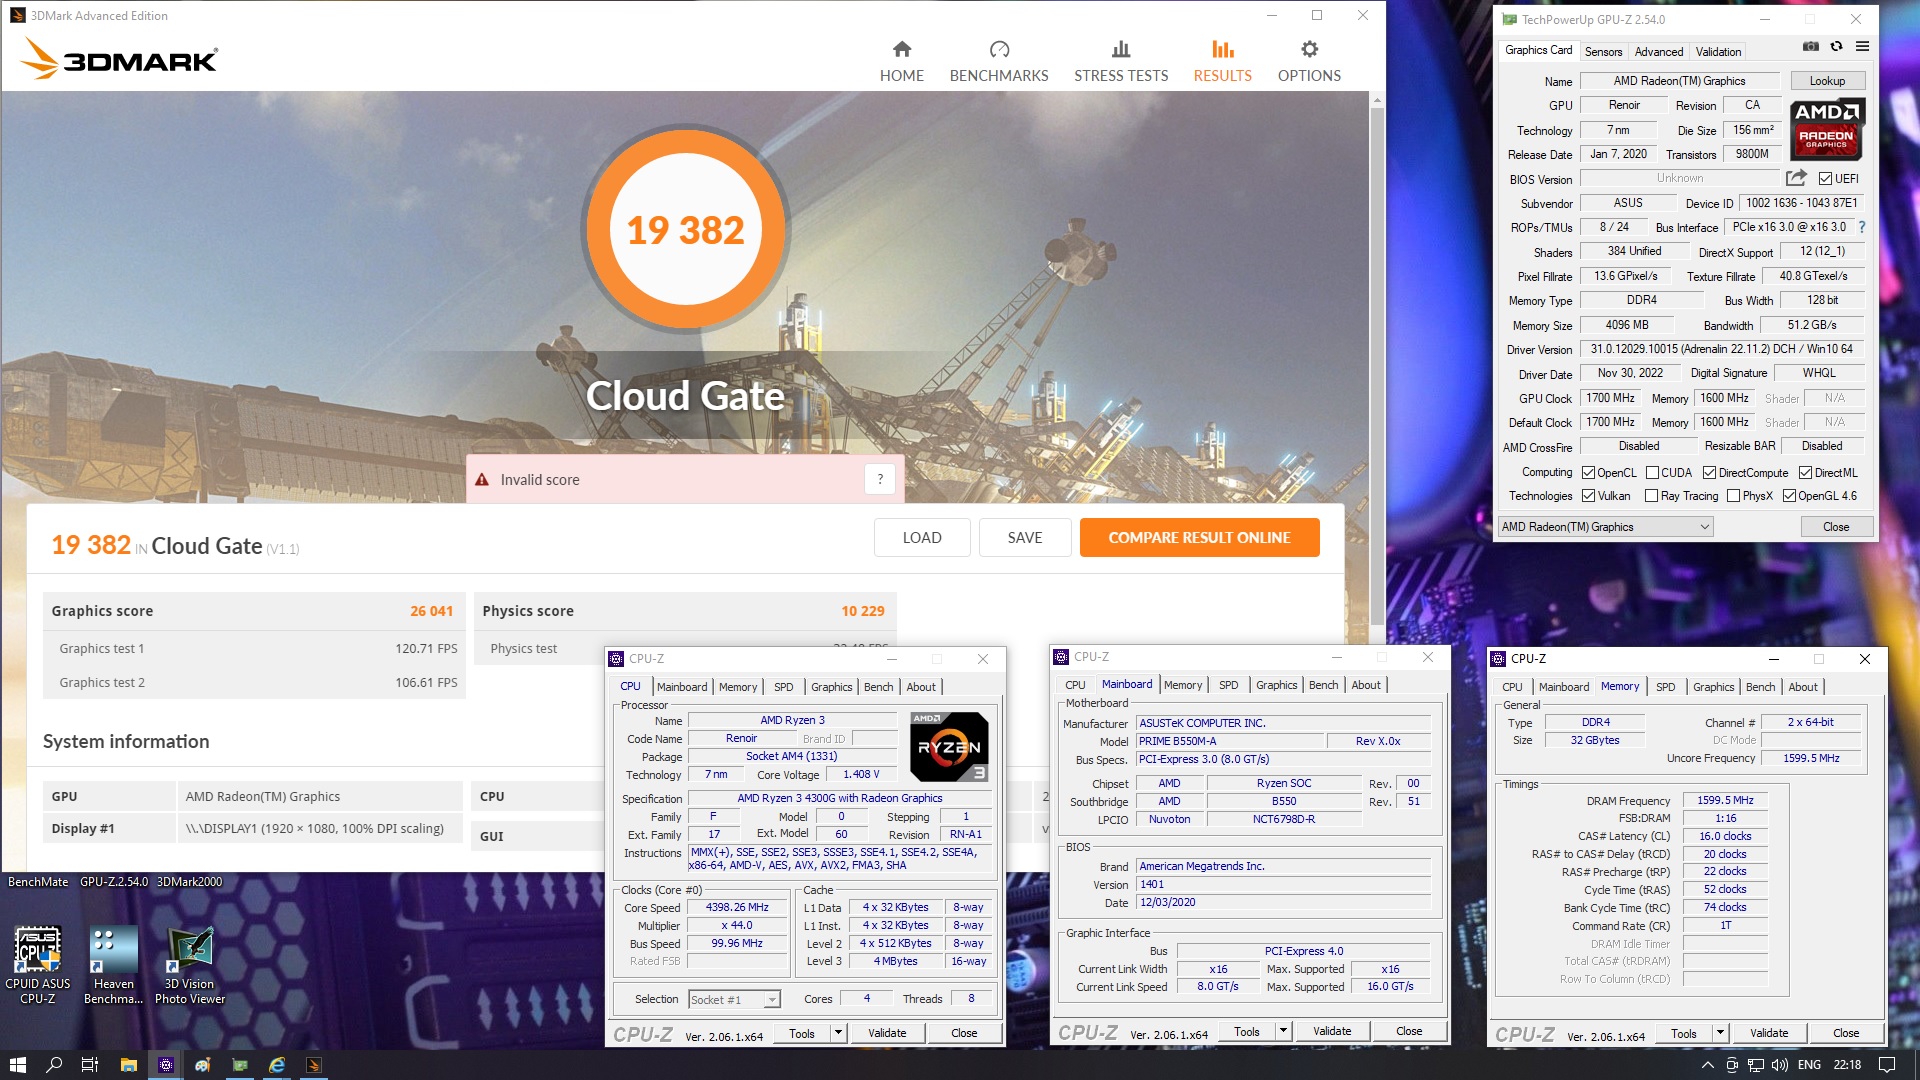
Task: Toggle OpenCL checkbox in GPU-Z
Action: pyautogui.click(x=1589, y=473)
